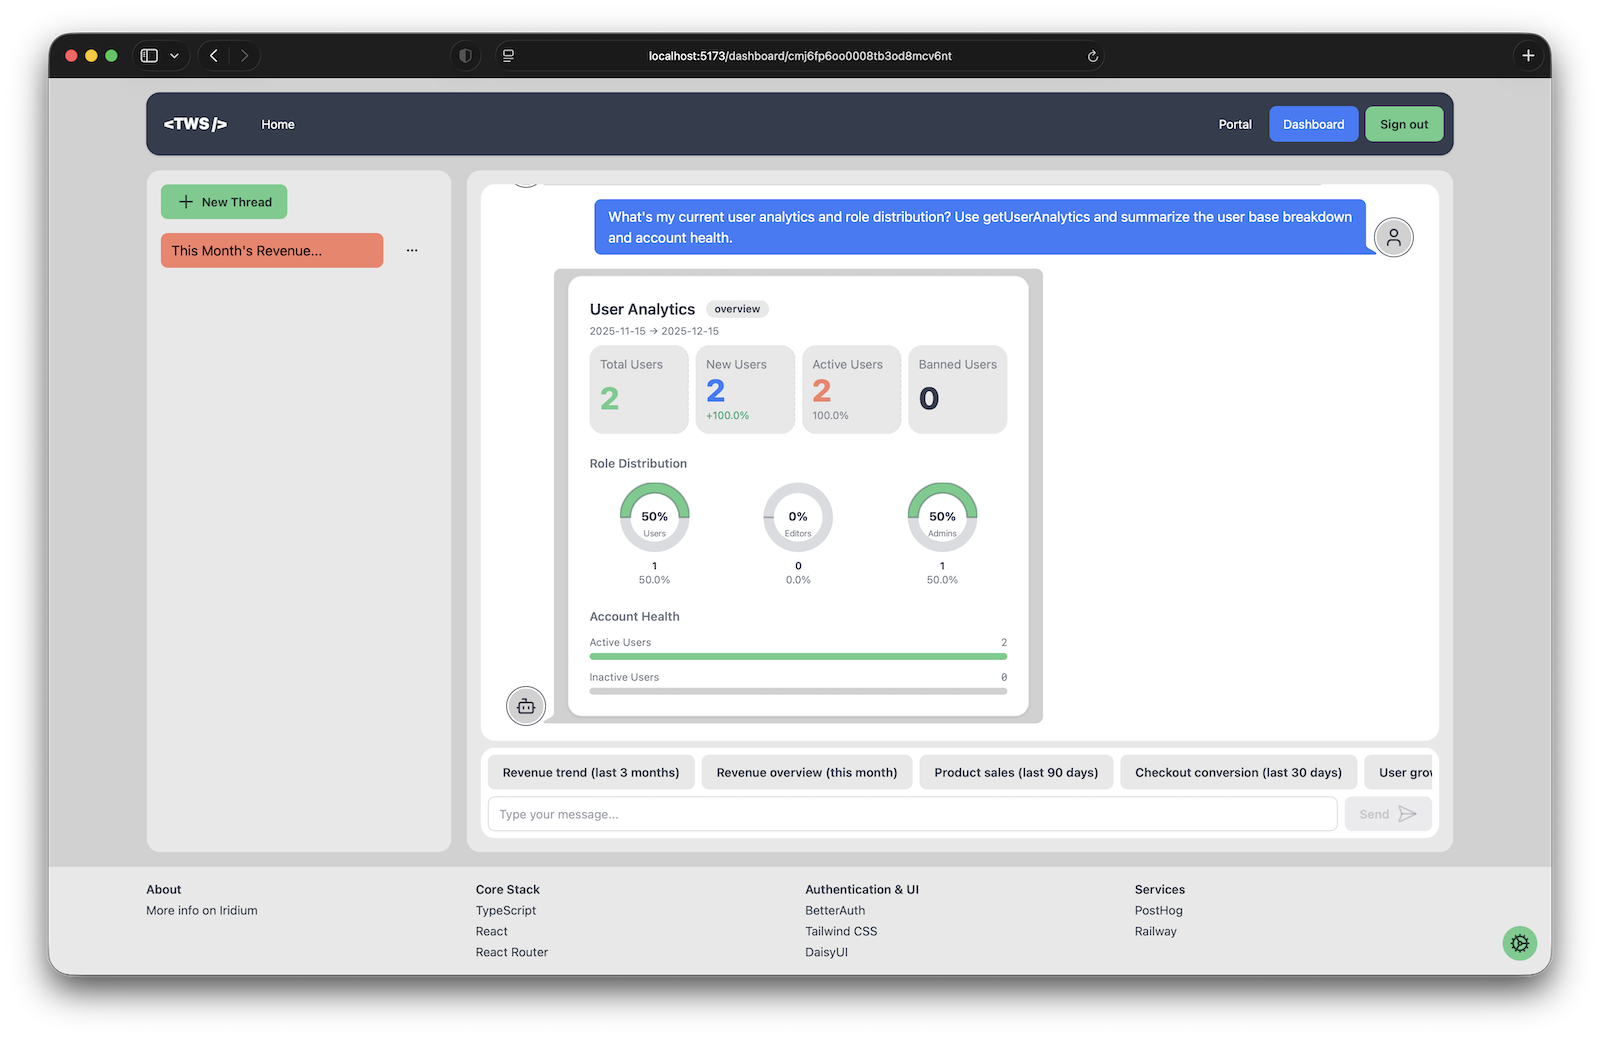The image size is (1600, 1039).
Task: Click the Sign out button
Action: [x=1403, y=124]
